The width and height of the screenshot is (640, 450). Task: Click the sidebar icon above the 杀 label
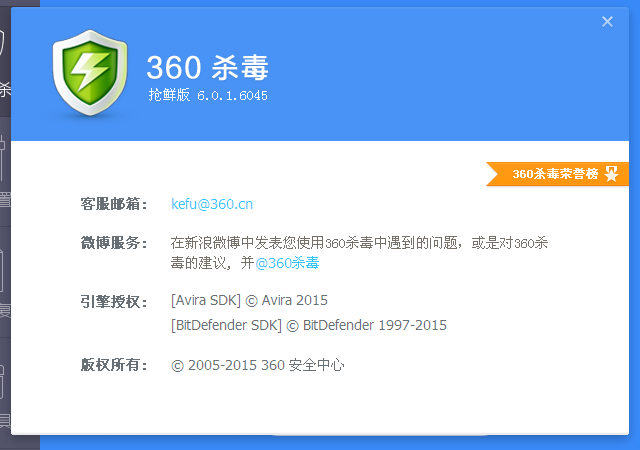coord(4,45)
